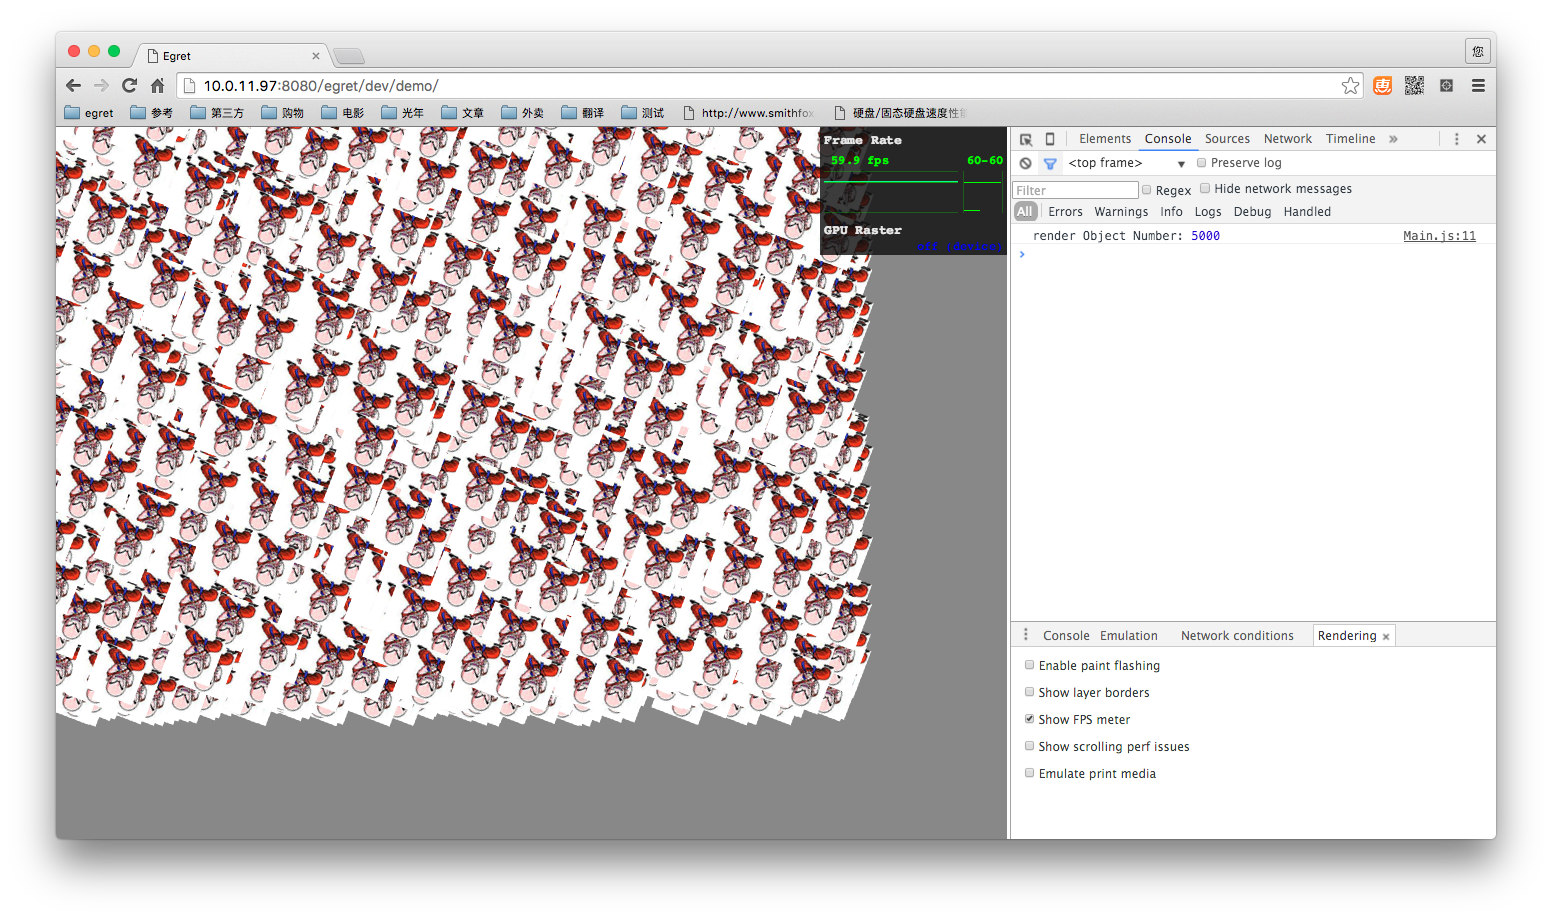Toggle the console filter funnel icon
Image resolution: width=1552 pixels, height=919 pixels.
1050,163
